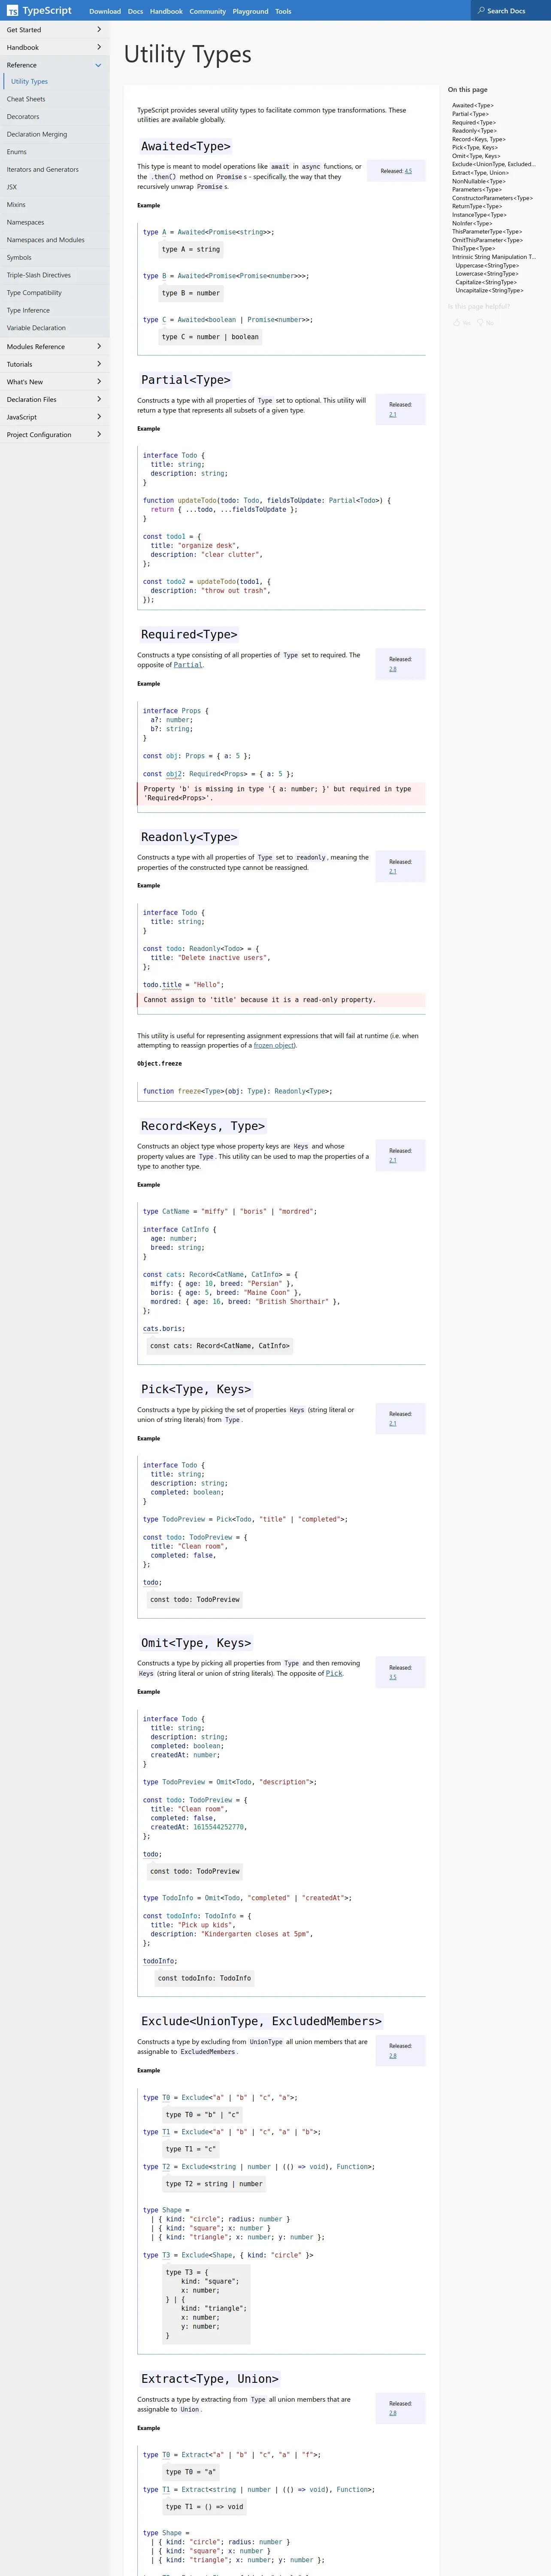Click the Pick<Type, Keys> section heading
Viewport: 551px width, 2576px height.
click(196, 1389)
